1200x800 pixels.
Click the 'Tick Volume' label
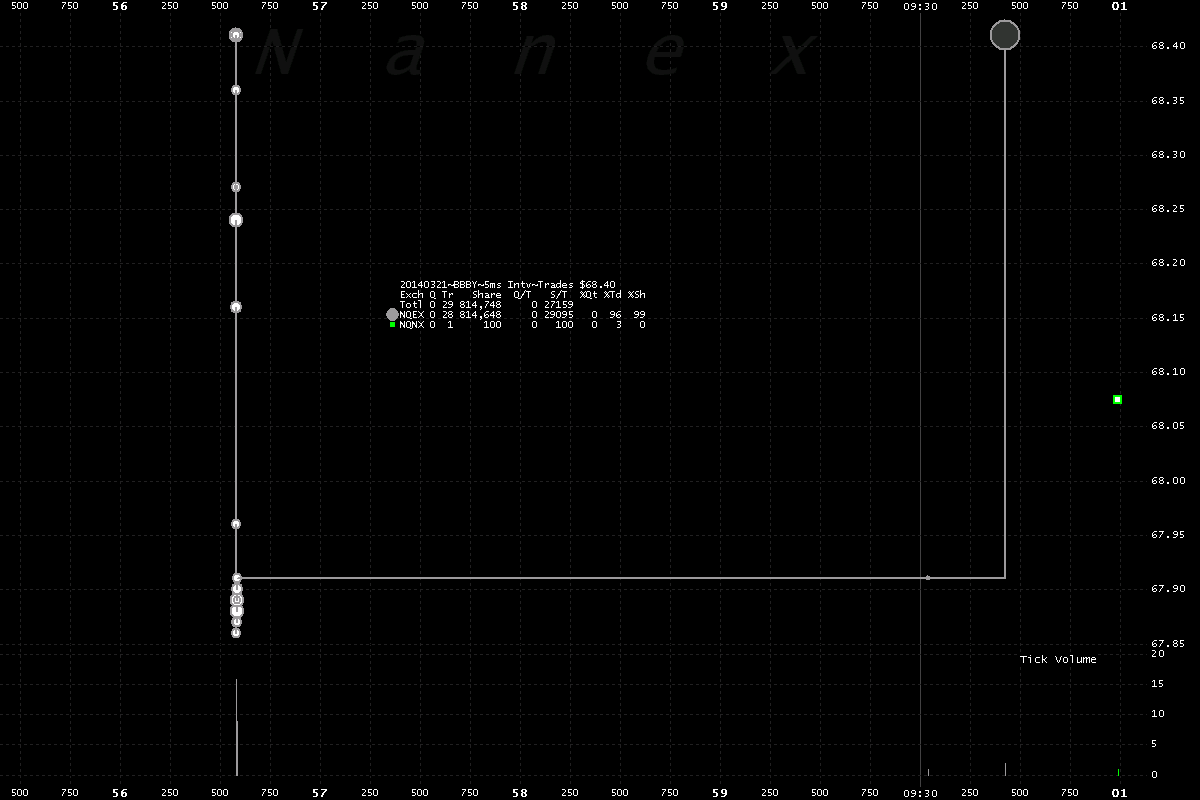[1058, 659]
